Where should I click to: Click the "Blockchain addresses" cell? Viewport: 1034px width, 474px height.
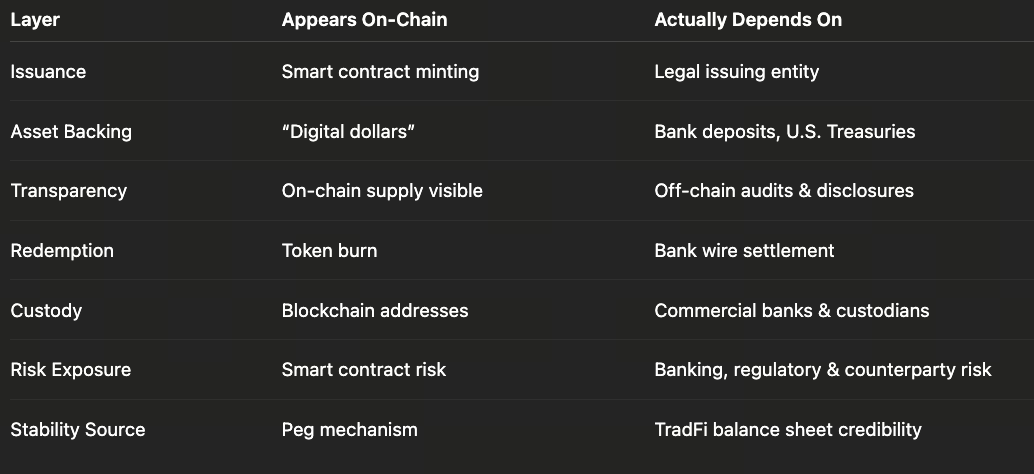tap(375, 311)
